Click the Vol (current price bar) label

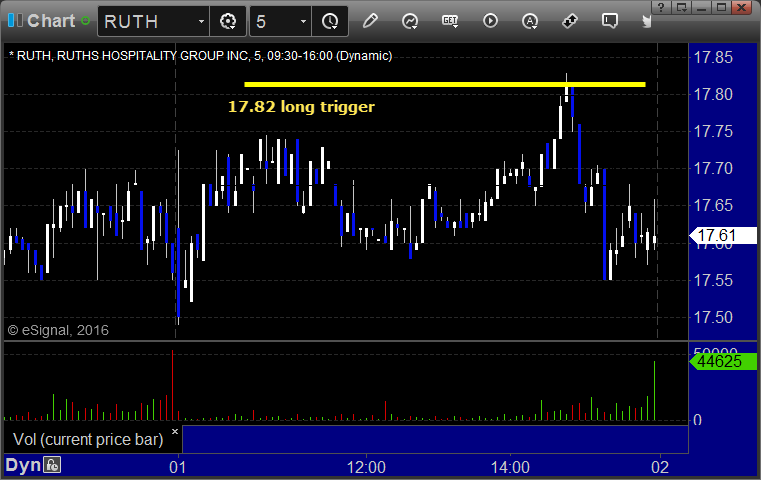pos(88,439)
